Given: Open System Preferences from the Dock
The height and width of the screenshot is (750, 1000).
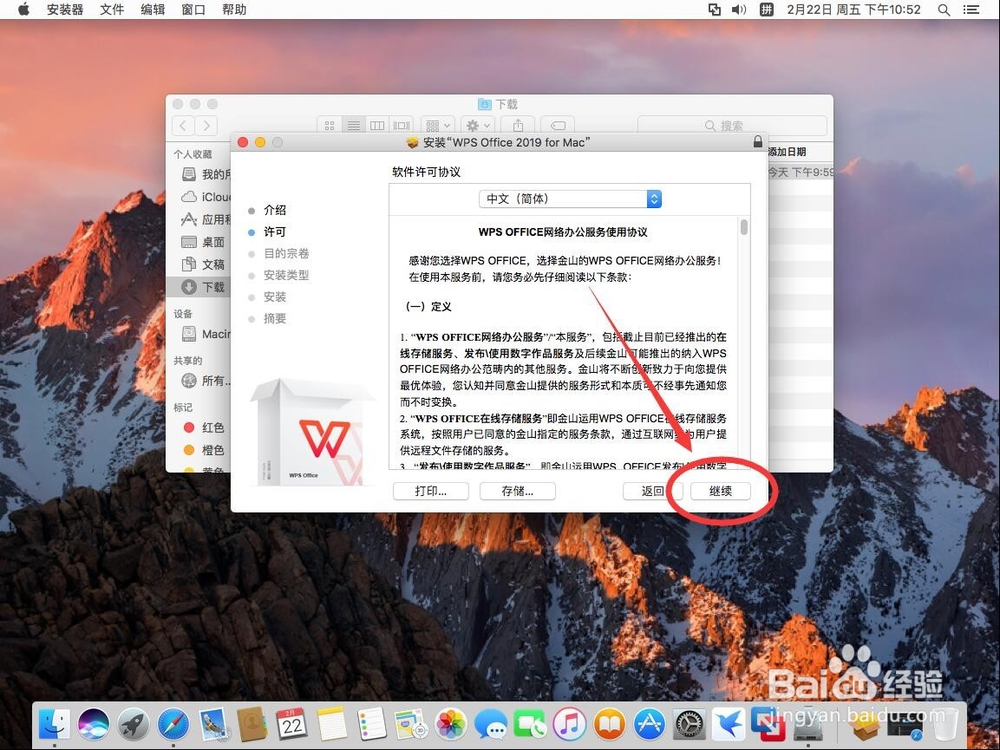Looking at the screenshot, I should click(x=689, y=724).
